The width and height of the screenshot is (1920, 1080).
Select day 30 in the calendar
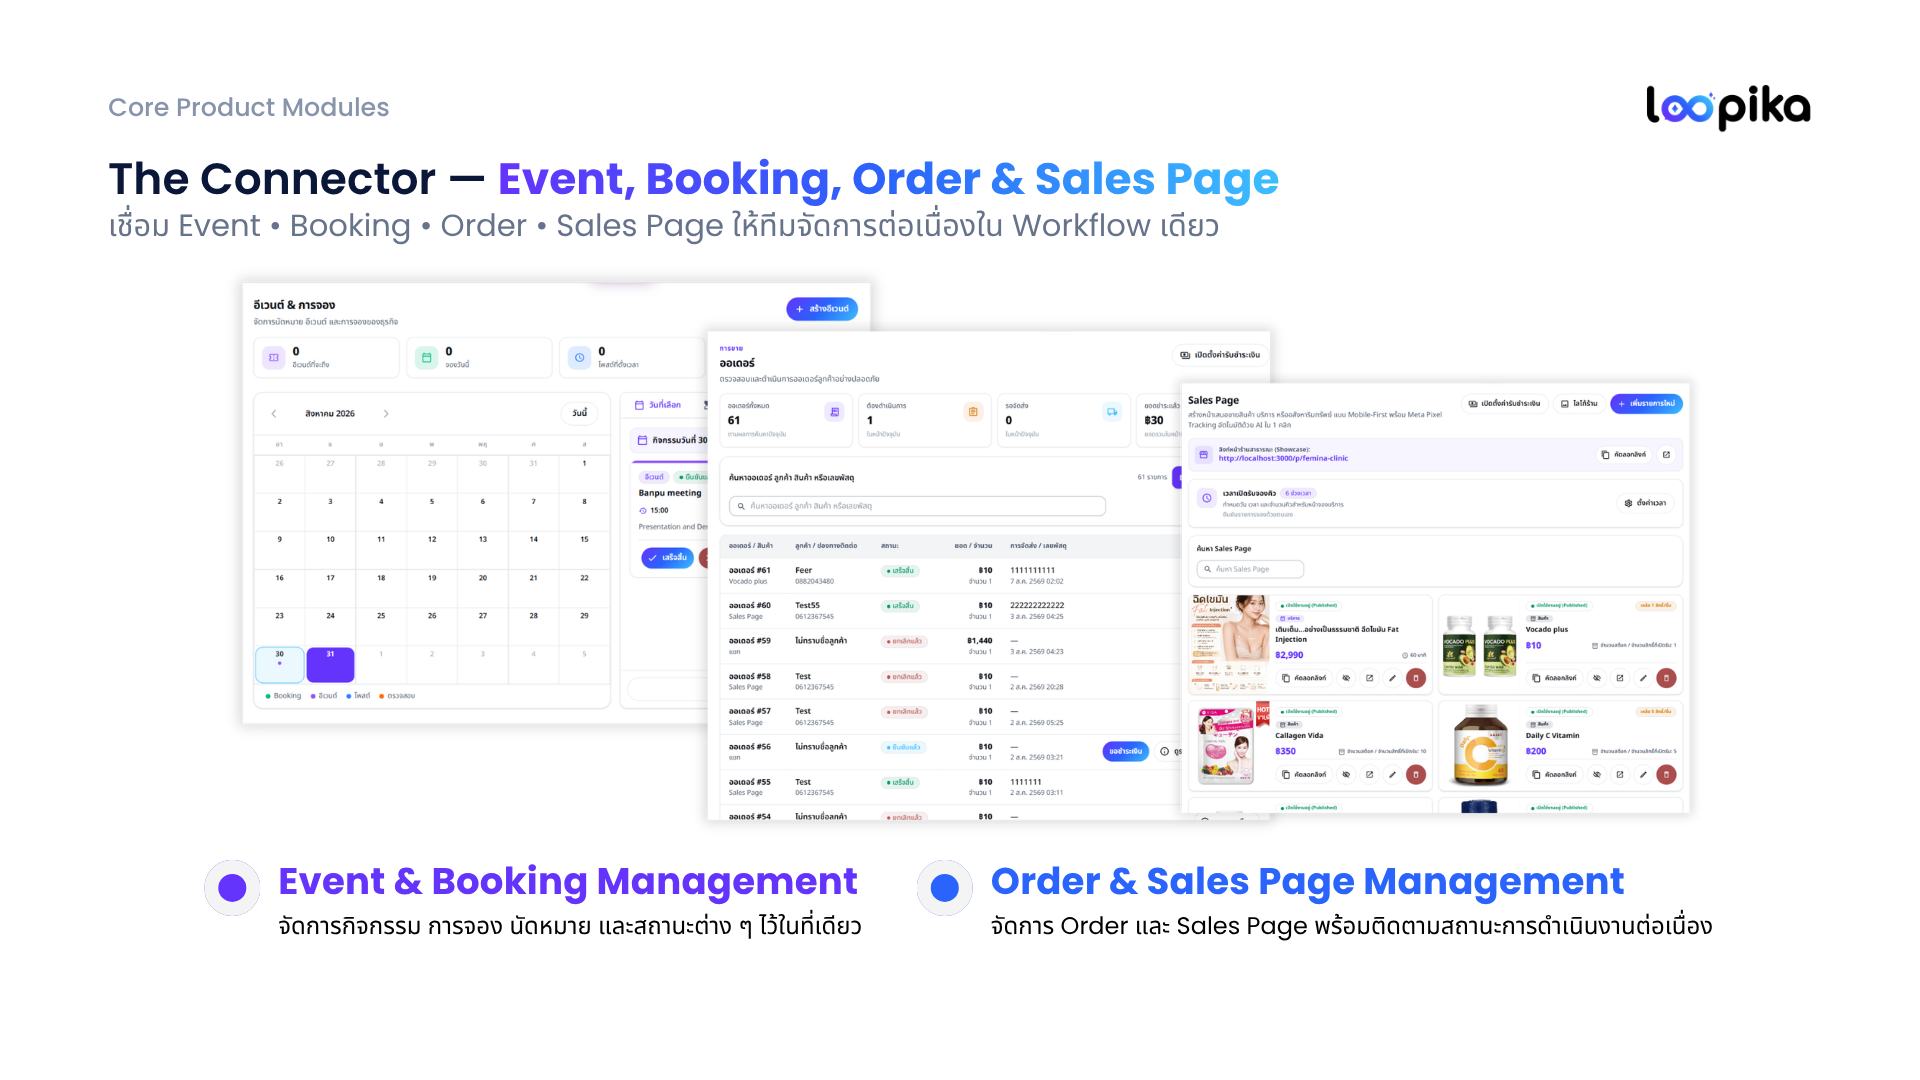[280, 665]
